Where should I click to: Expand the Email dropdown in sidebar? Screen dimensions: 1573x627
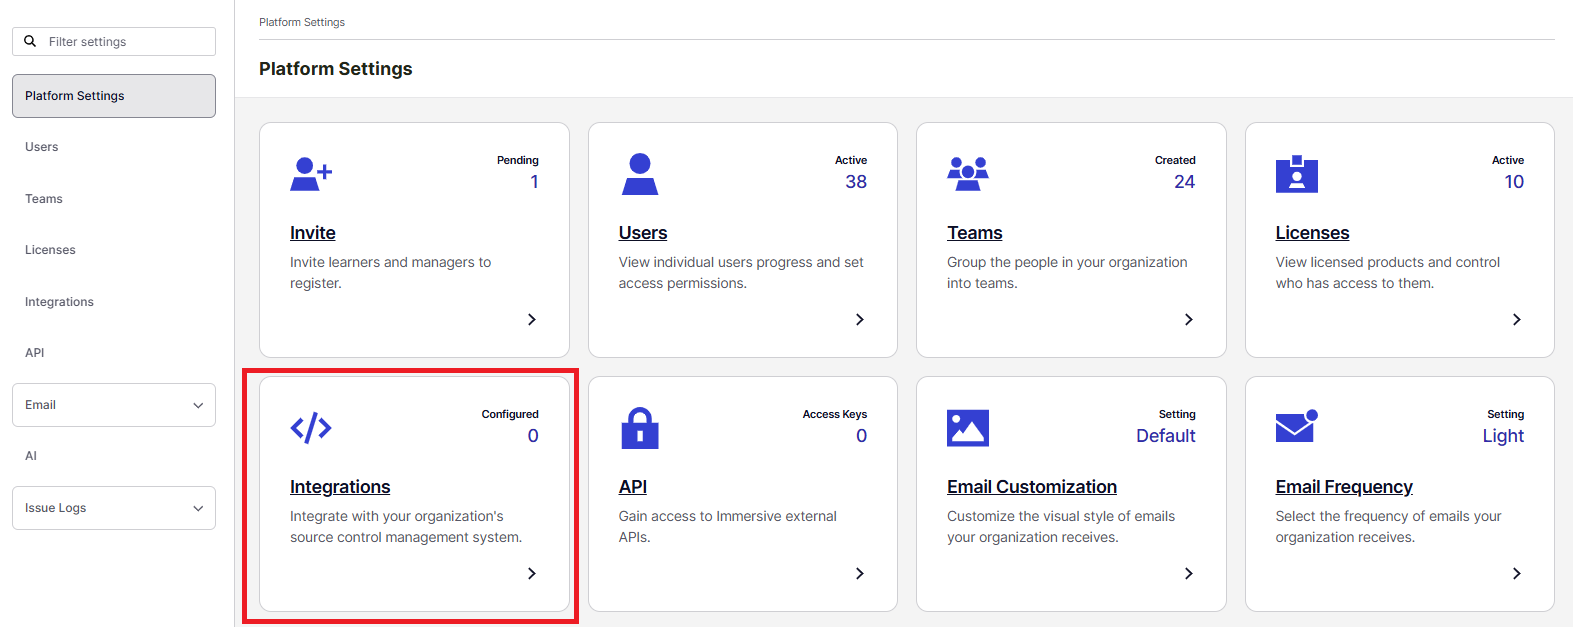coord(114,405)
